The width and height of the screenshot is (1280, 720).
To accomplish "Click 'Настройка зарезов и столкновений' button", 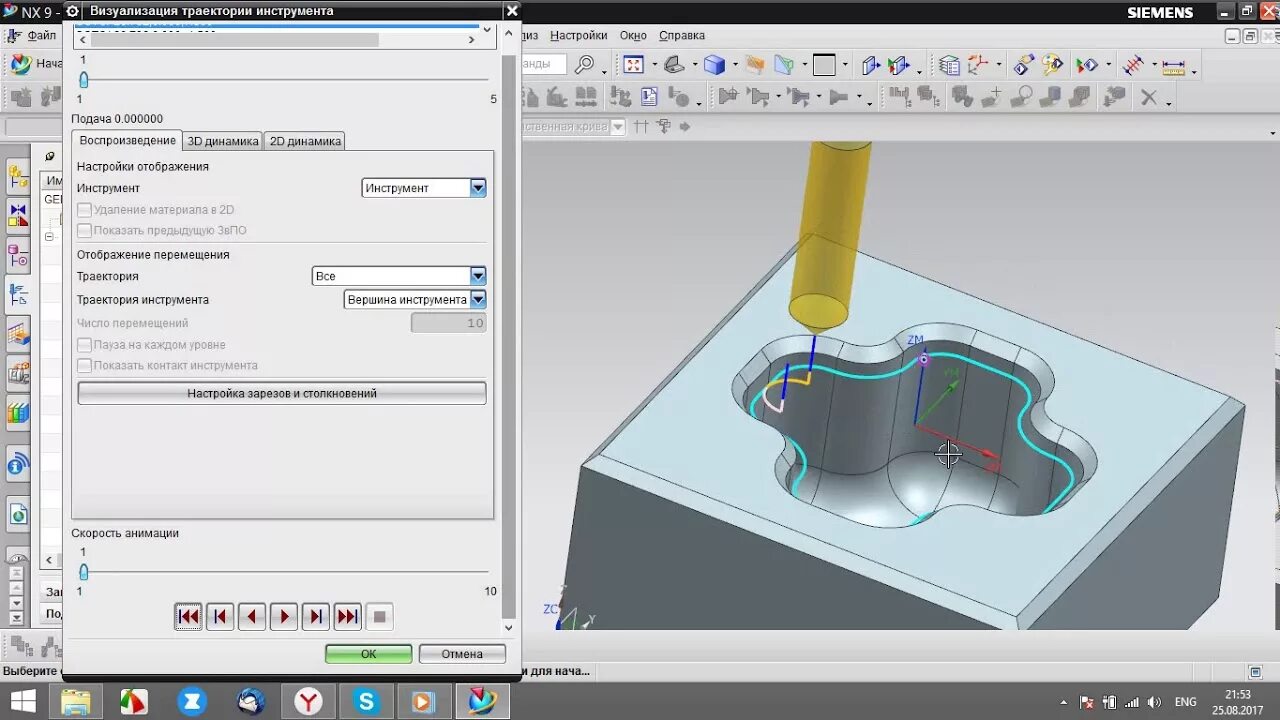I will [x=282, y=393].
